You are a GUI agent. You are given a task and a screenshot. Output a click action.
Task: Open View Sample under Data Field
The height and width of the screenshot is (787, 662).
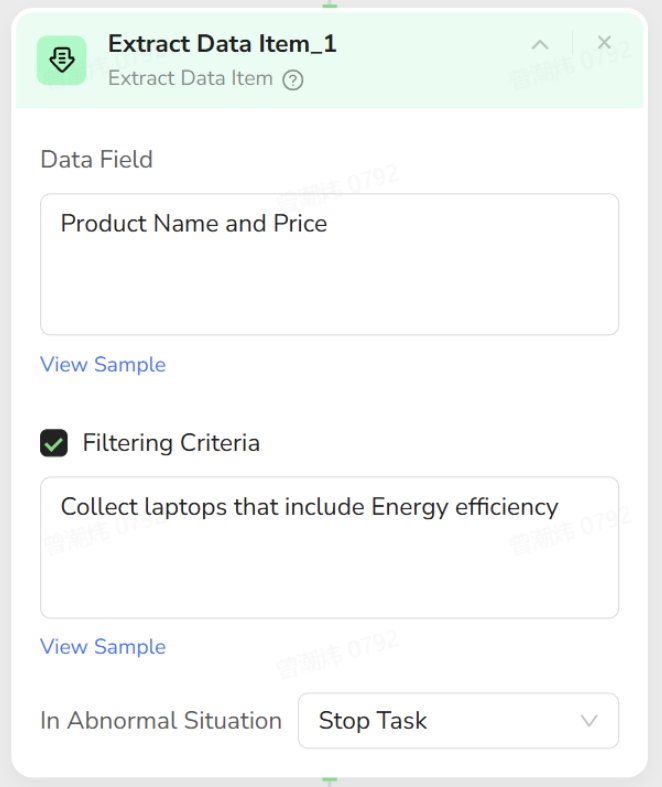click(x=103, y=364)
